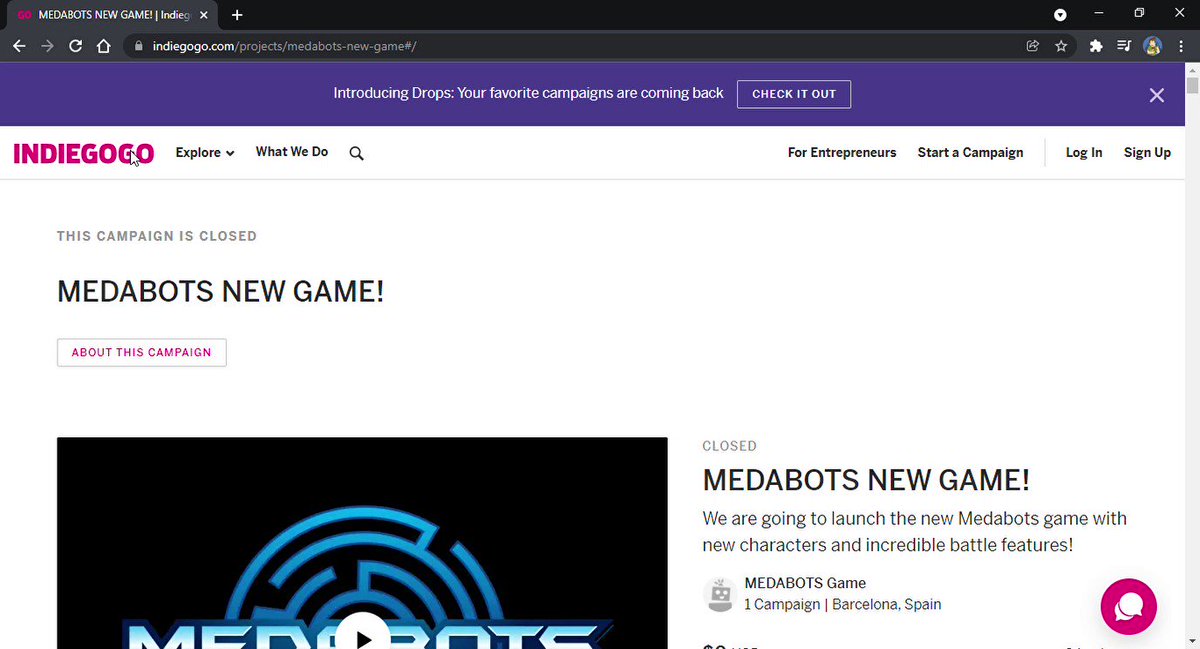Image resolution: width=1200 pixels, height=649 pixels.
Task: Close the MEDABOTS NEW GAME tab
Action: coord(204,15)
